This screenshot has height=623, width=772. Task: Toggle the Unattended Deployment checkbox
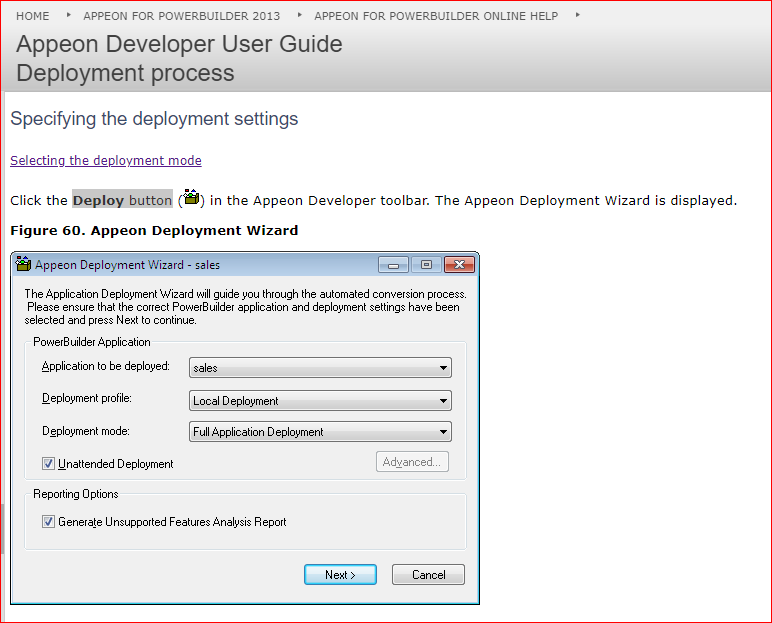[x=48, y=464]
